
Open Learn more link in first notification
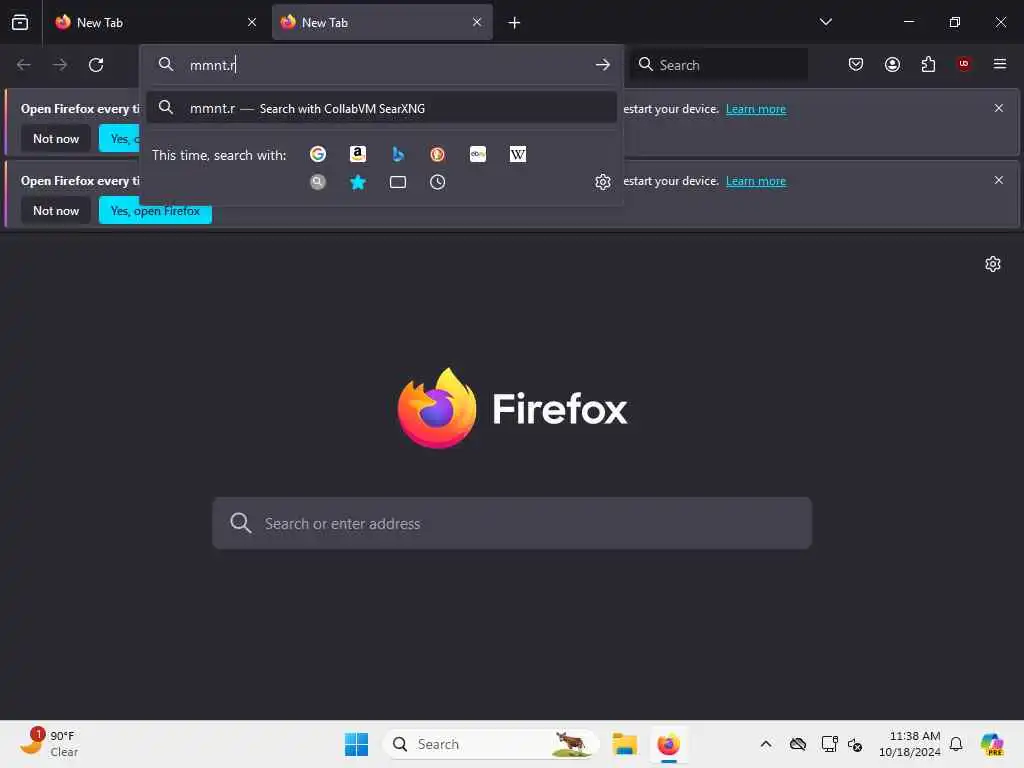click(756, 109)
